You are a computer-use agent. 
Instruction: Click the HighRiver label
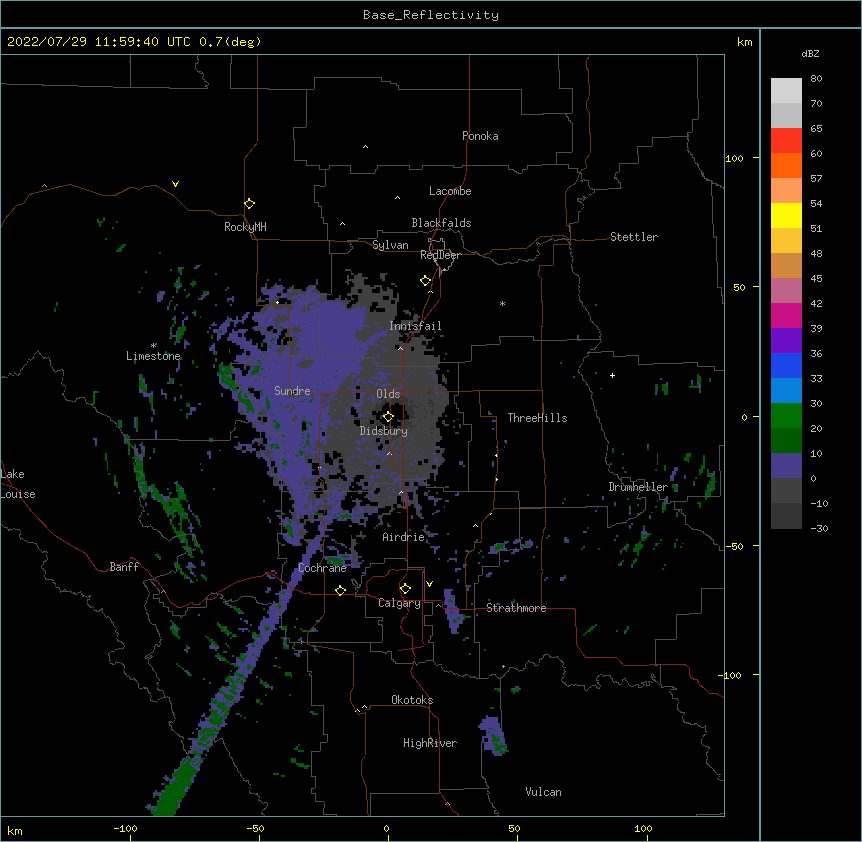click(x=430, y=743)
